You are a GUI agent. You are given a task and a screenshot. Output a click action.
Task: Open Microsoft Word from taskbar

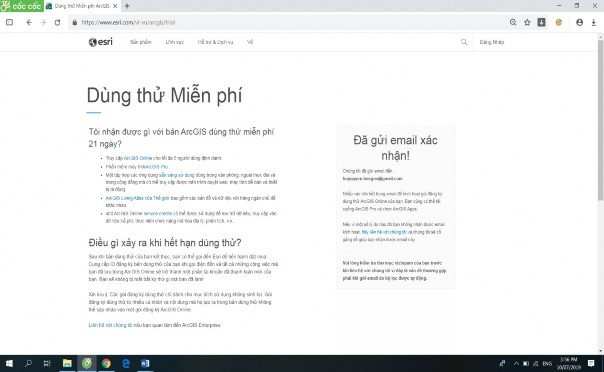click(x=145, y=363)
